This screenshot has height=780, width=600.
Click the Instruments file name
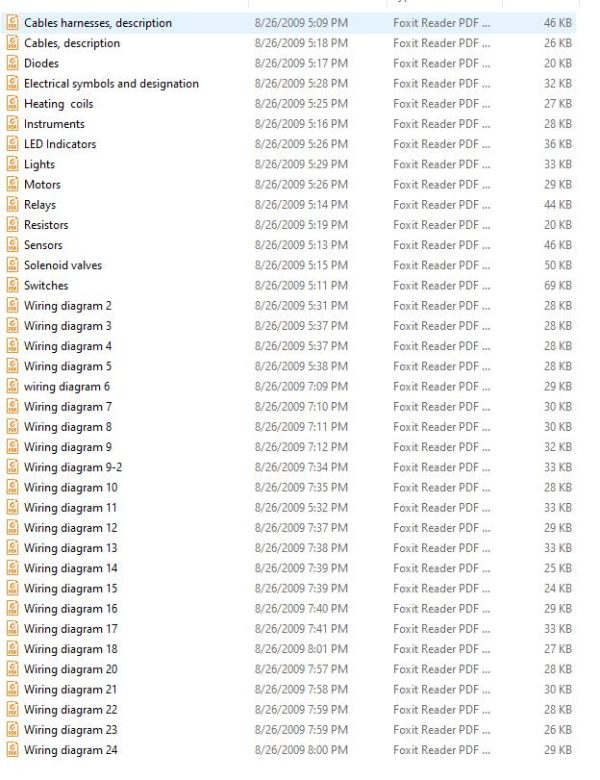pyautogui.click(x=54, y=124)
